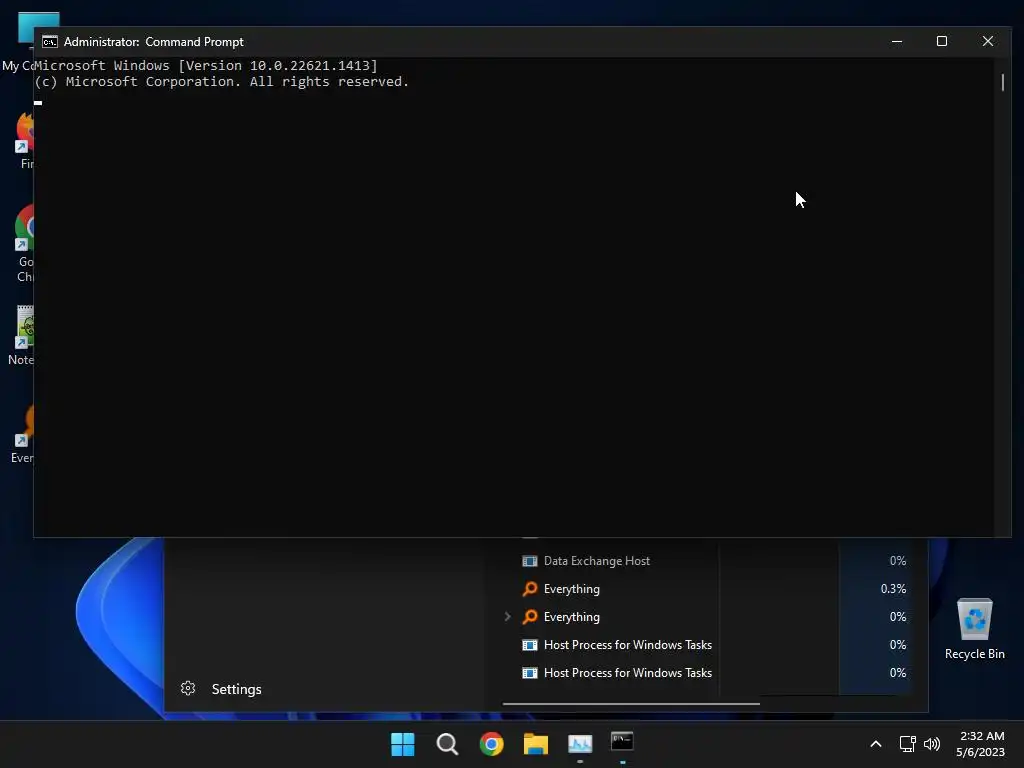This screenshot has height=768, width=1024.
Task: Maximize the Command Prompt window
Action: 942,41
